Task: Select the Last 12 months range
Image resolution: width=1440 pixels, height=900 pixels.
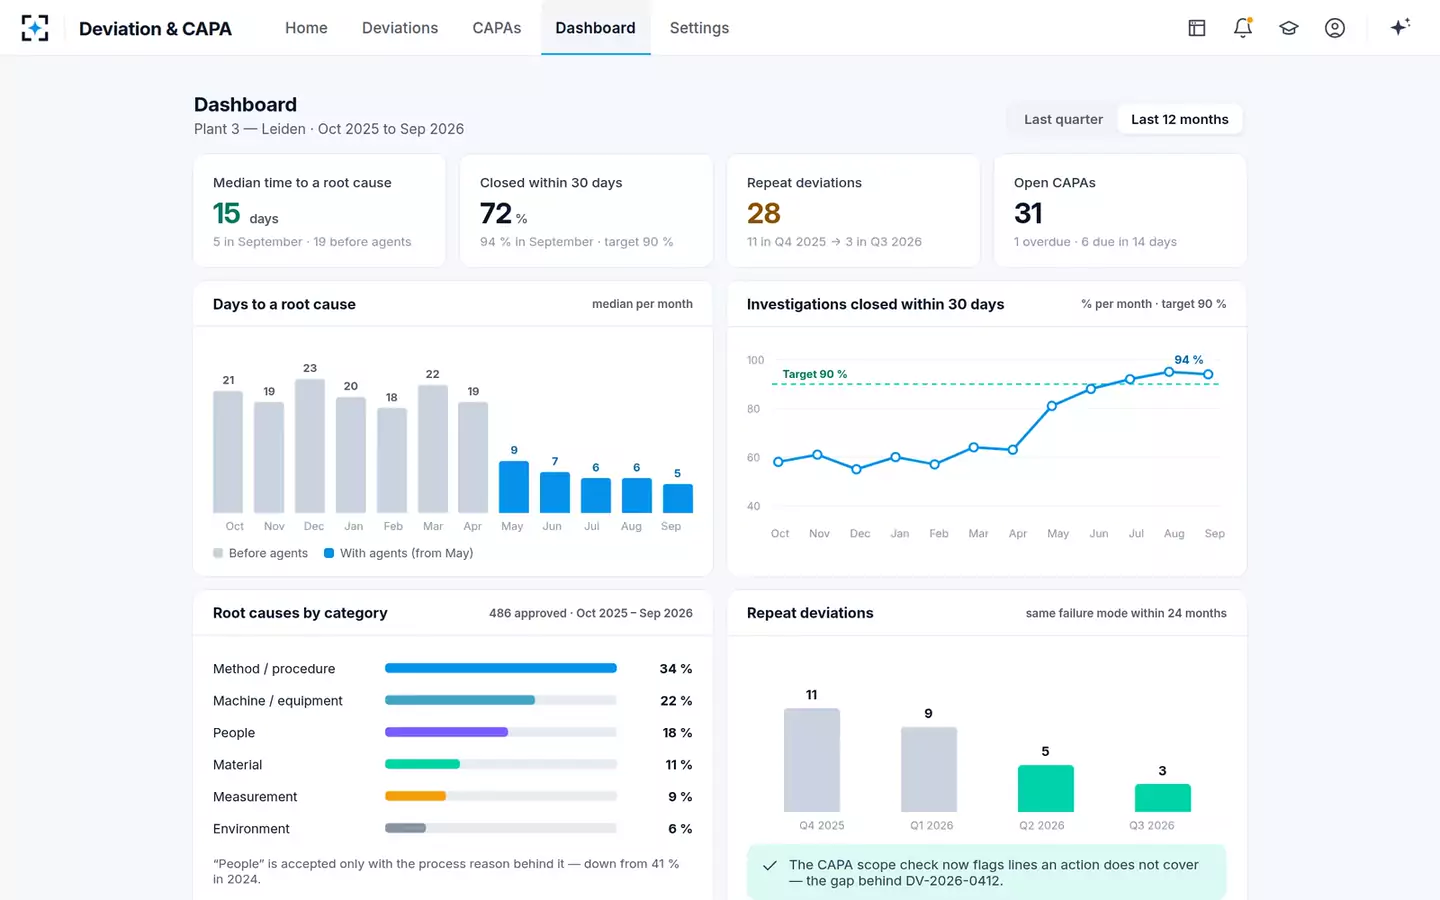Action: point(1180,119)
